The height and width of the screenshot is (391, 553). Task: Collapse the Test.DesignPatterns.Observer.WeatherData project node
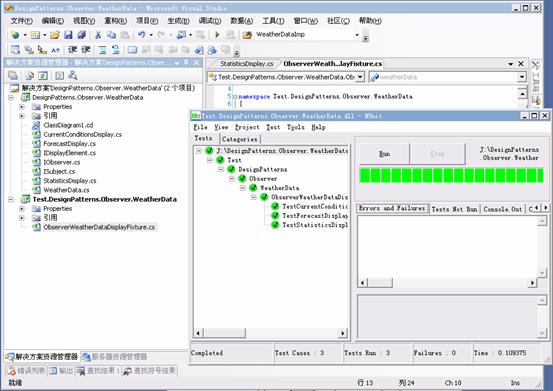(11, 199)
